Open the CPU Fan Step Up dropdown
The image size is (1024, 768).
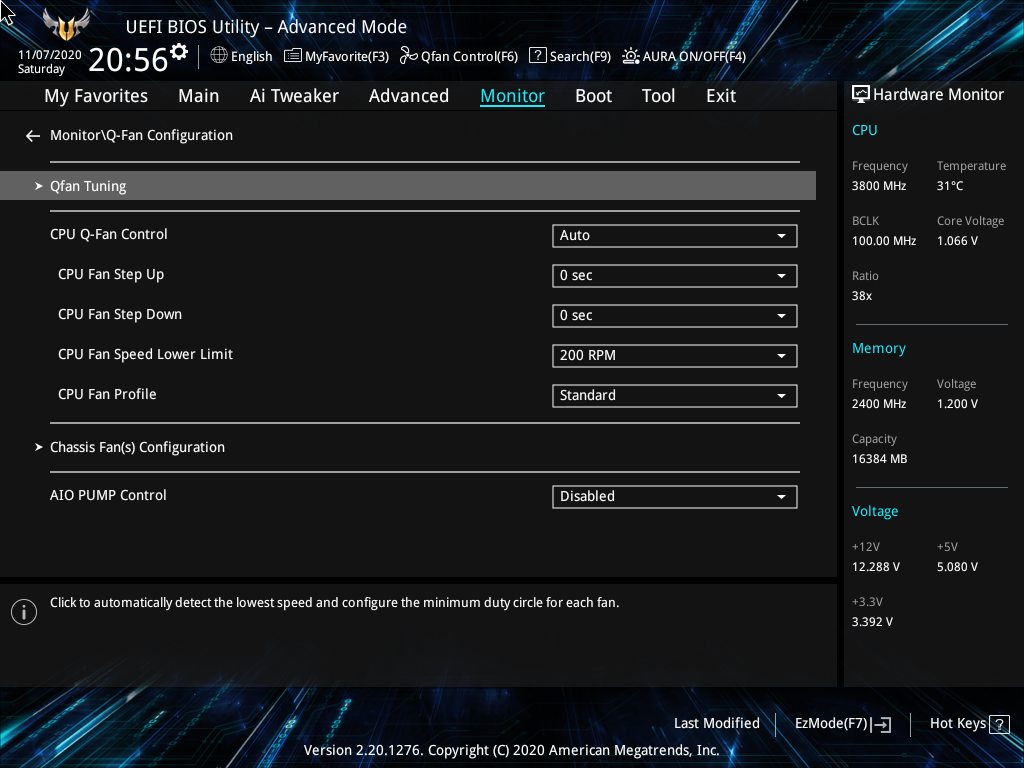pyautogui.click(x=675, y=276)
